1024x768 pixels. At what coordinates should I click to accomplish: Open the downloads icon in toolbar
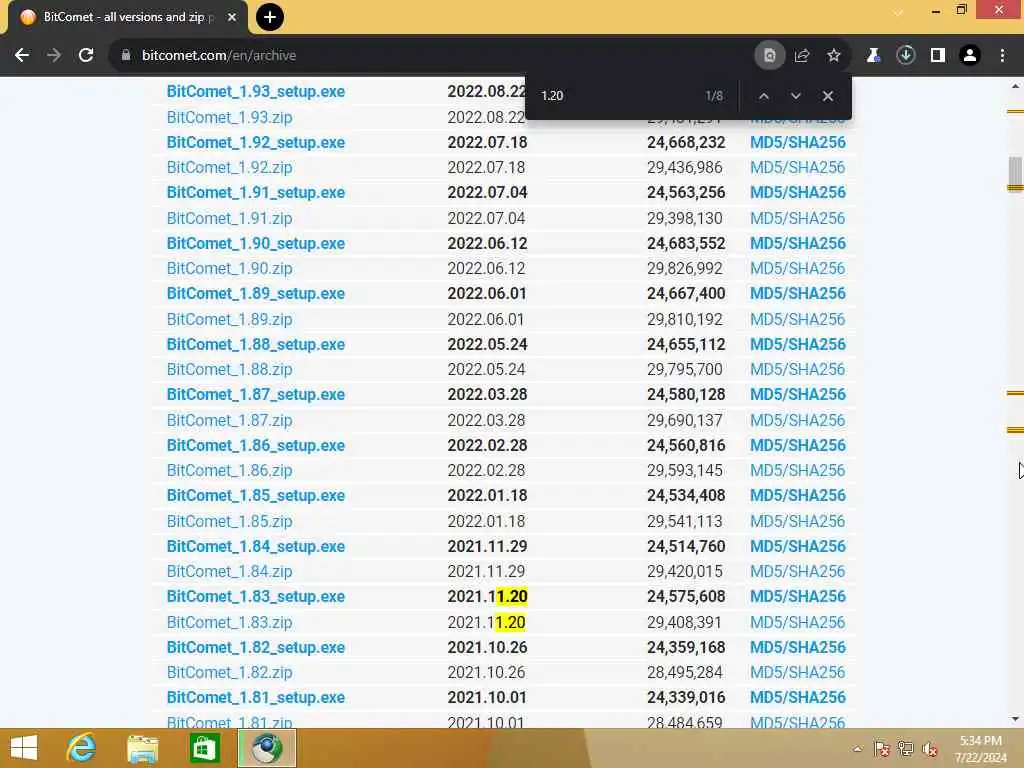[906, 56]
